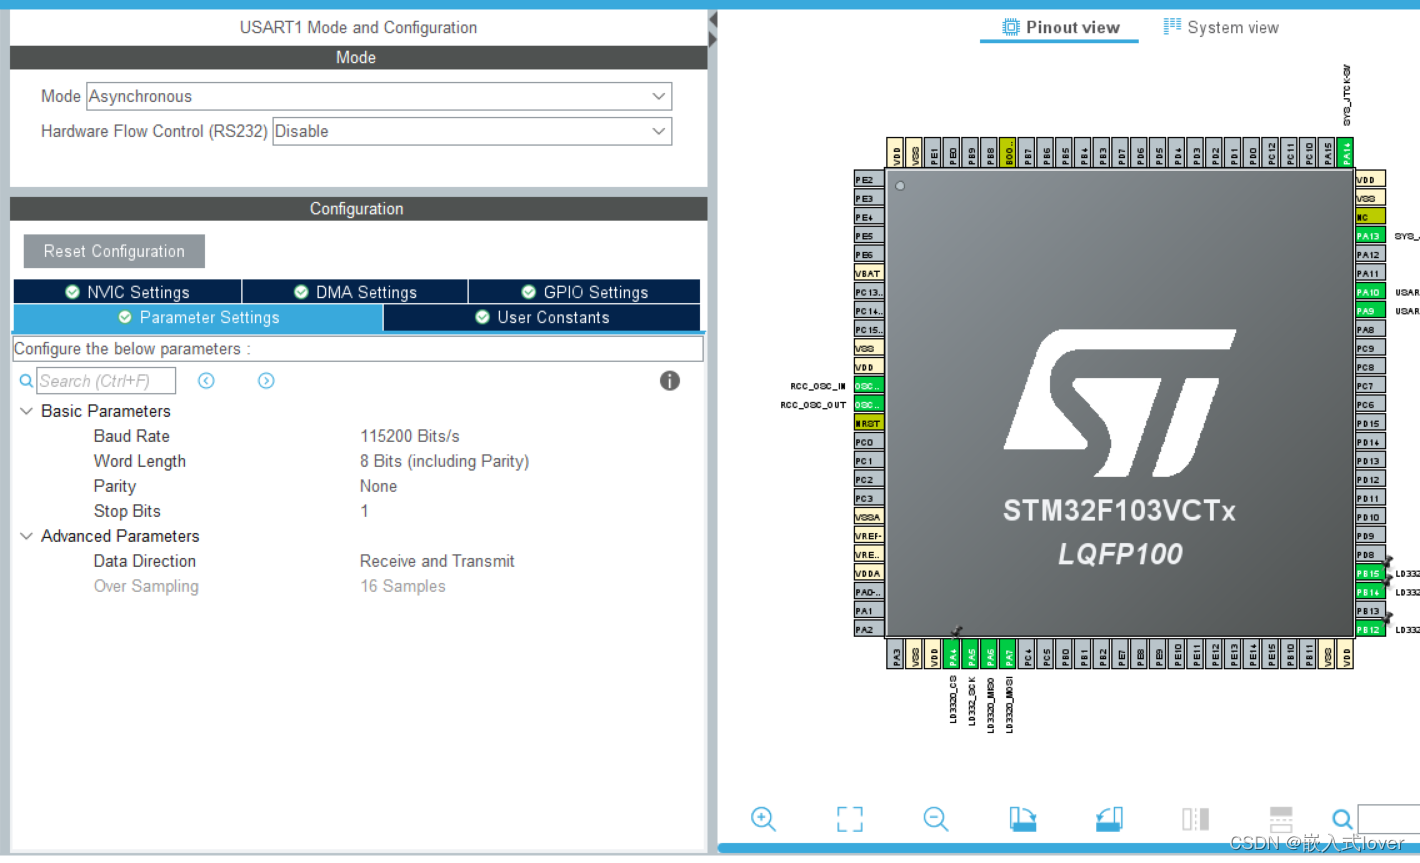
Task: Open the GPIO Settings tab
Action: click(584, 292)
